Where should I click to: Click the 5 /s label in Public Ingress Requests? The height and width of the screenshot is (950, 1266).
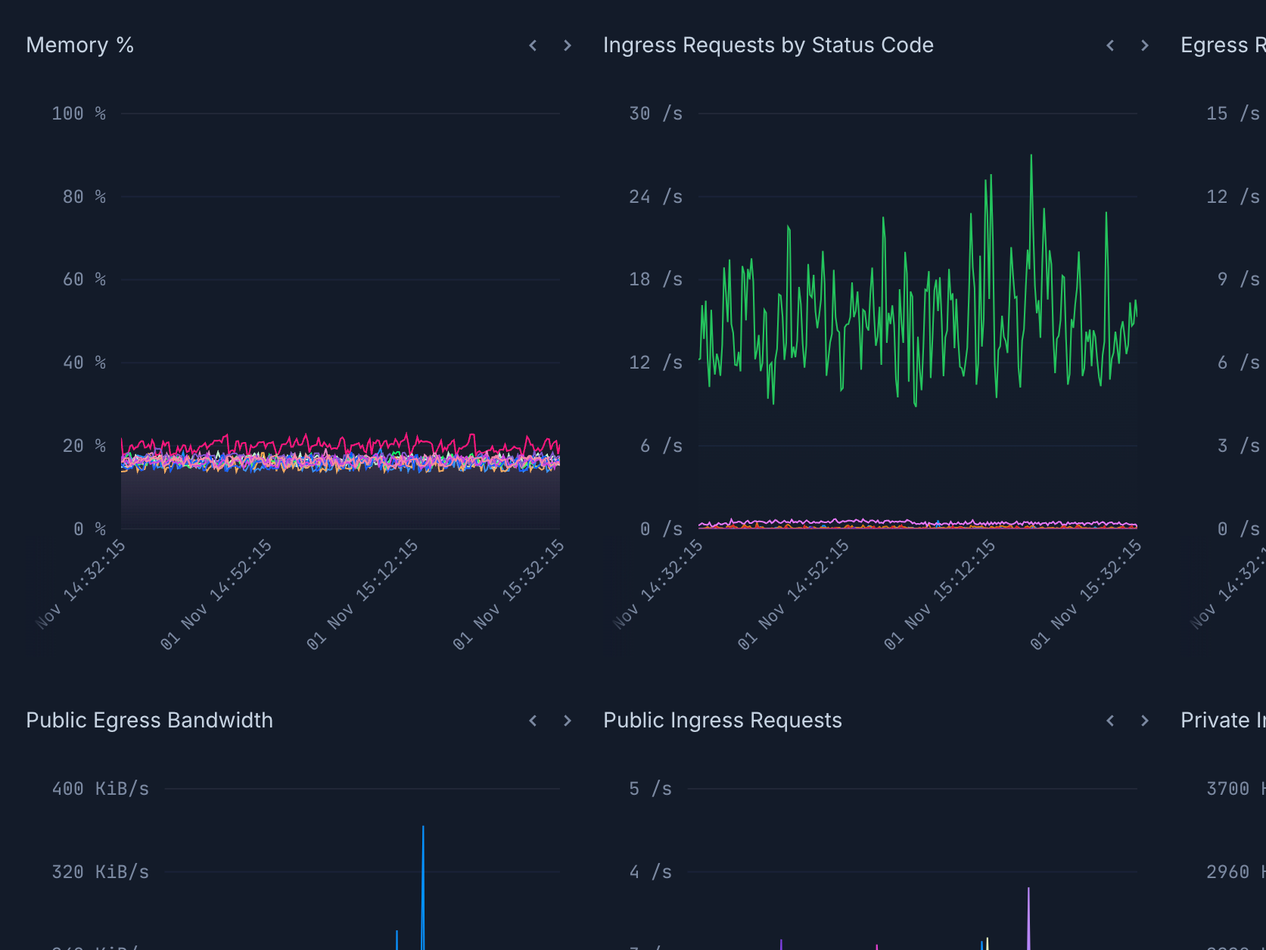[651, 788]
